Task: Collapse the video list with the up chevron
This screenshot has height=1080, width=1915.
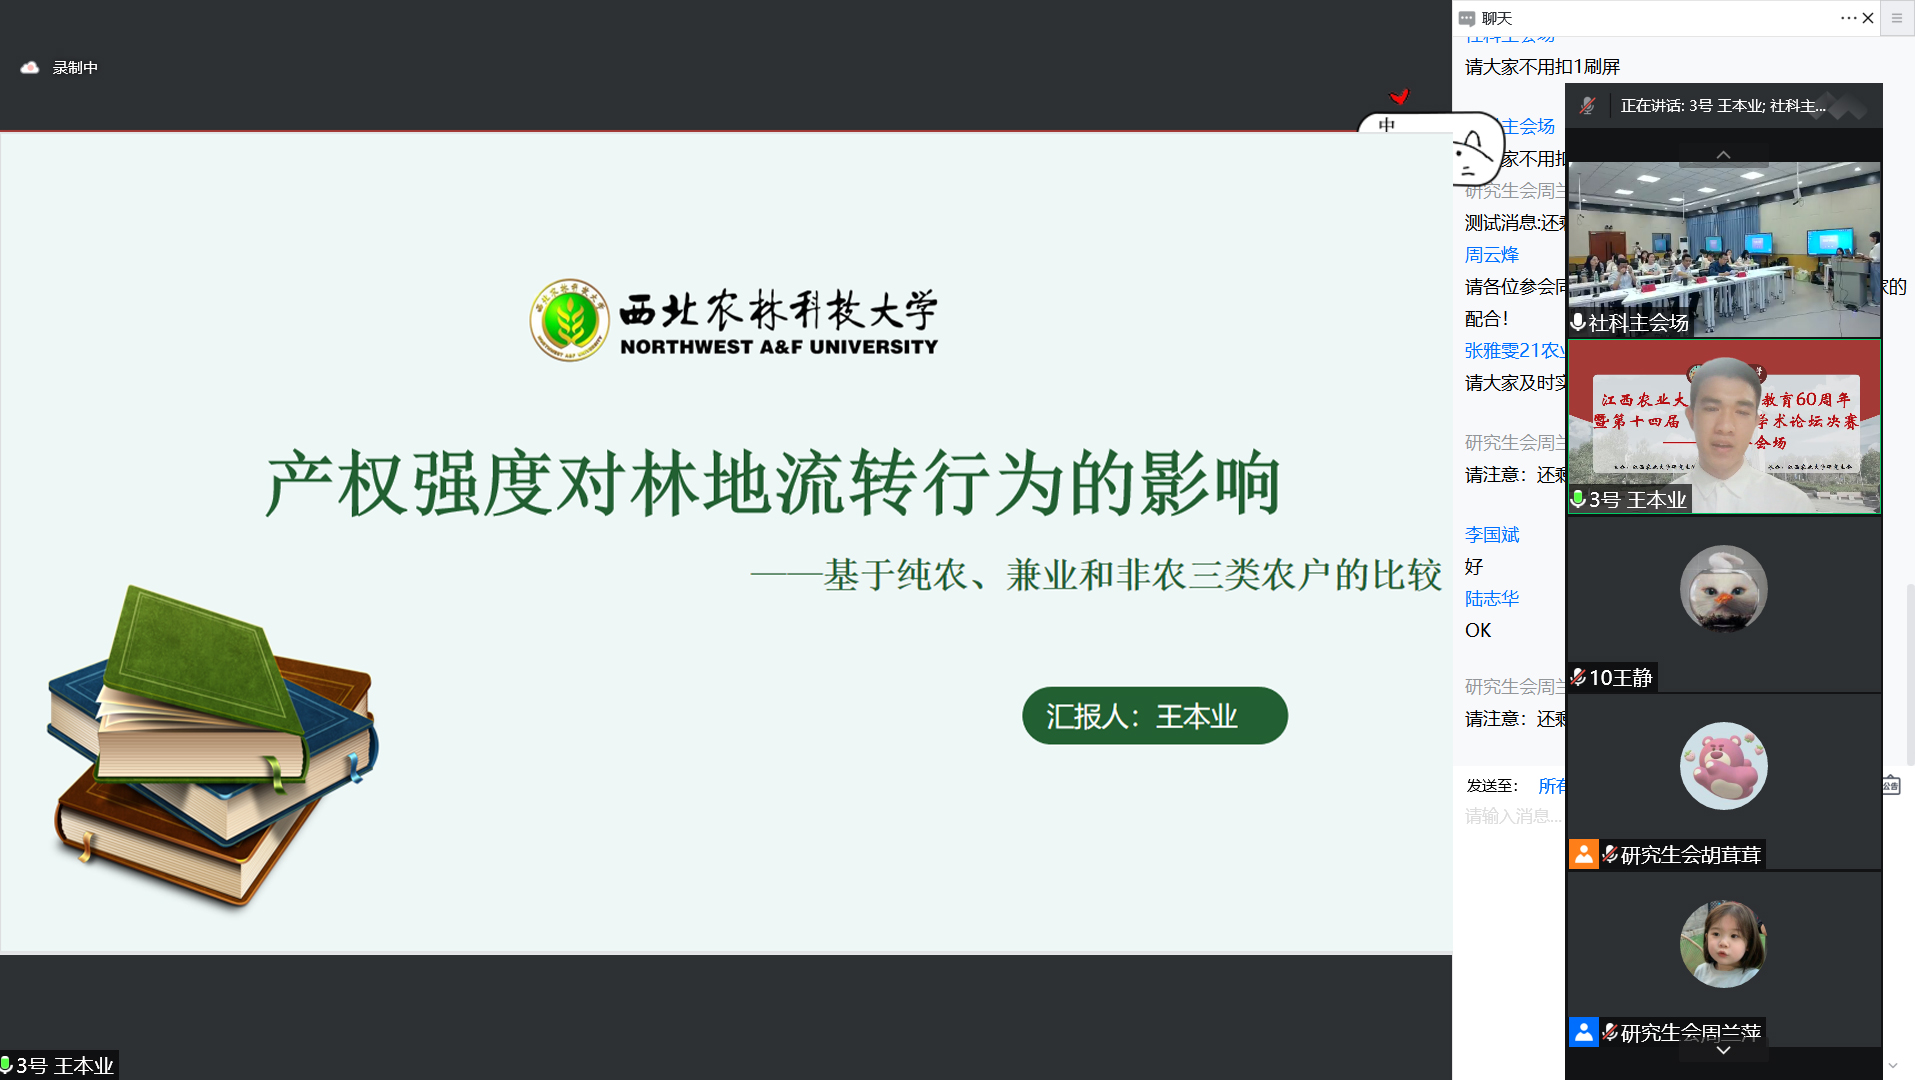Action: (1723, 154)
